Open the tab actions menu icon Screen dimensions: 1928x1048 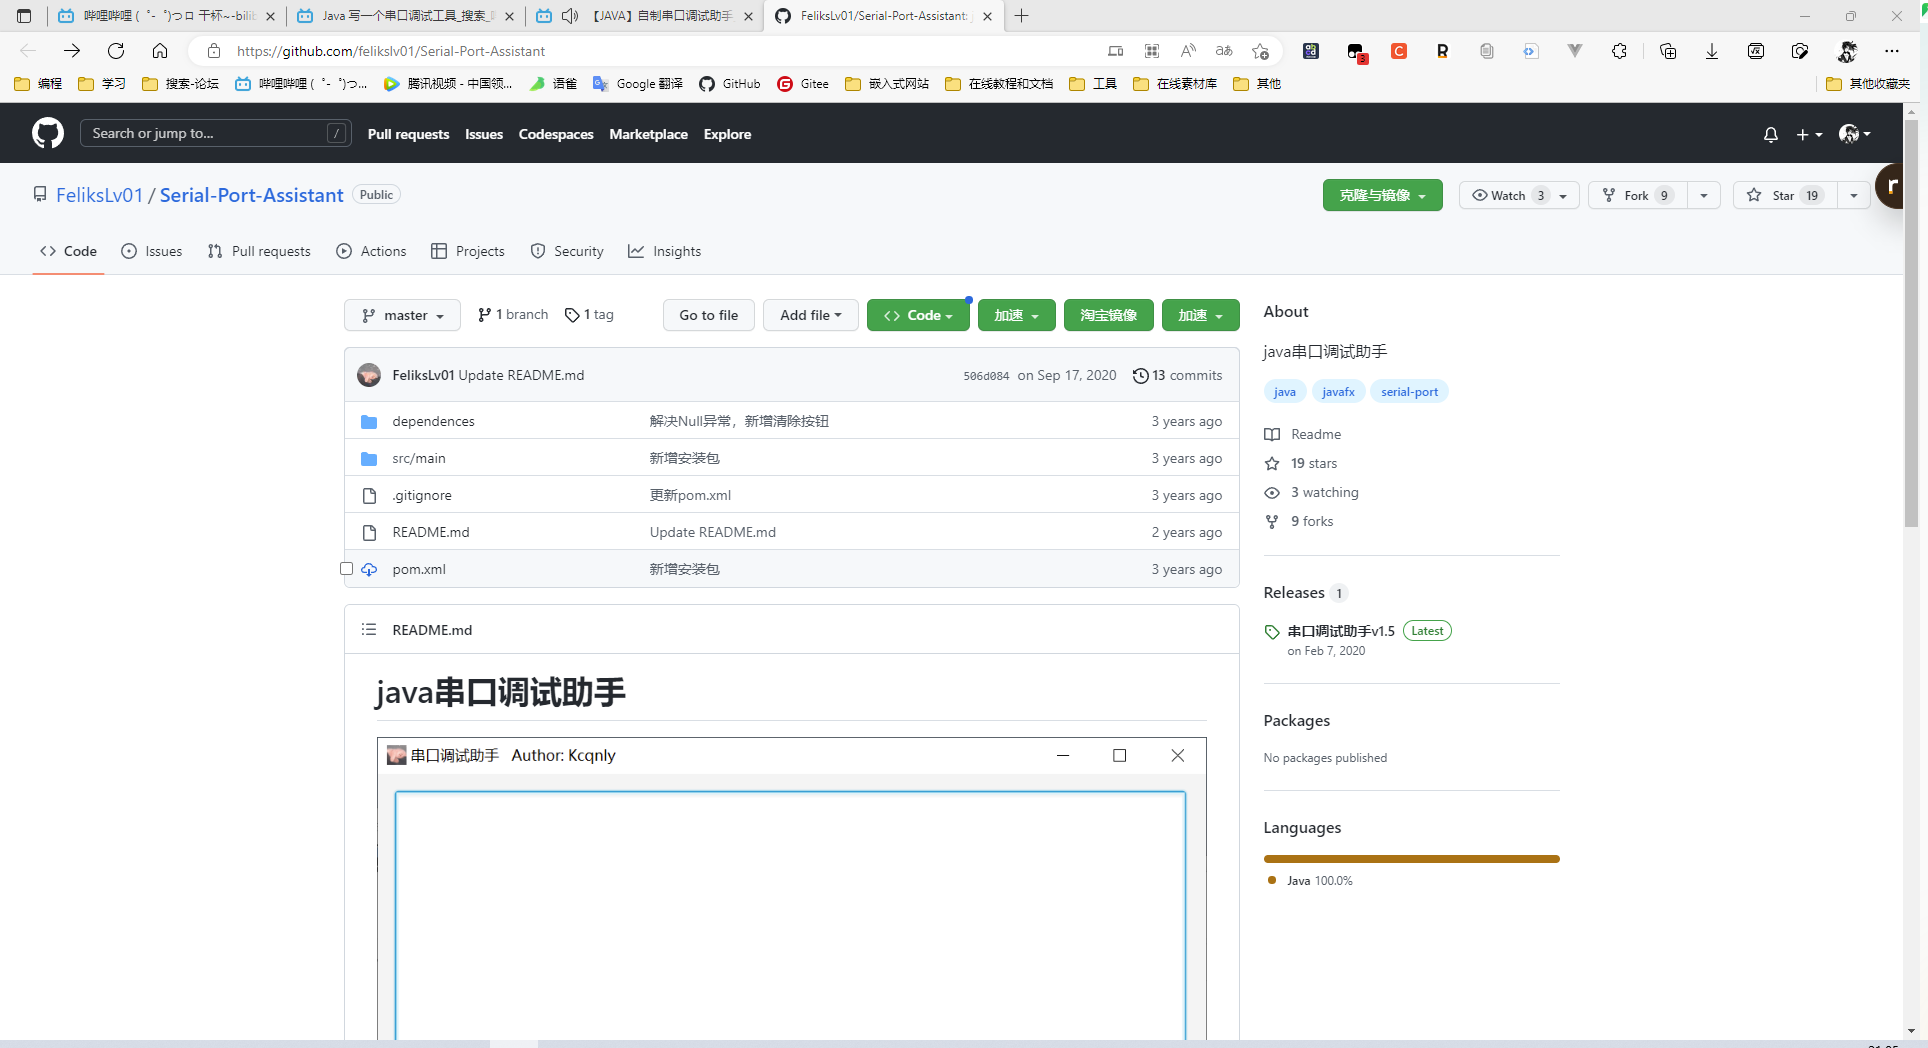pos(24,16)
